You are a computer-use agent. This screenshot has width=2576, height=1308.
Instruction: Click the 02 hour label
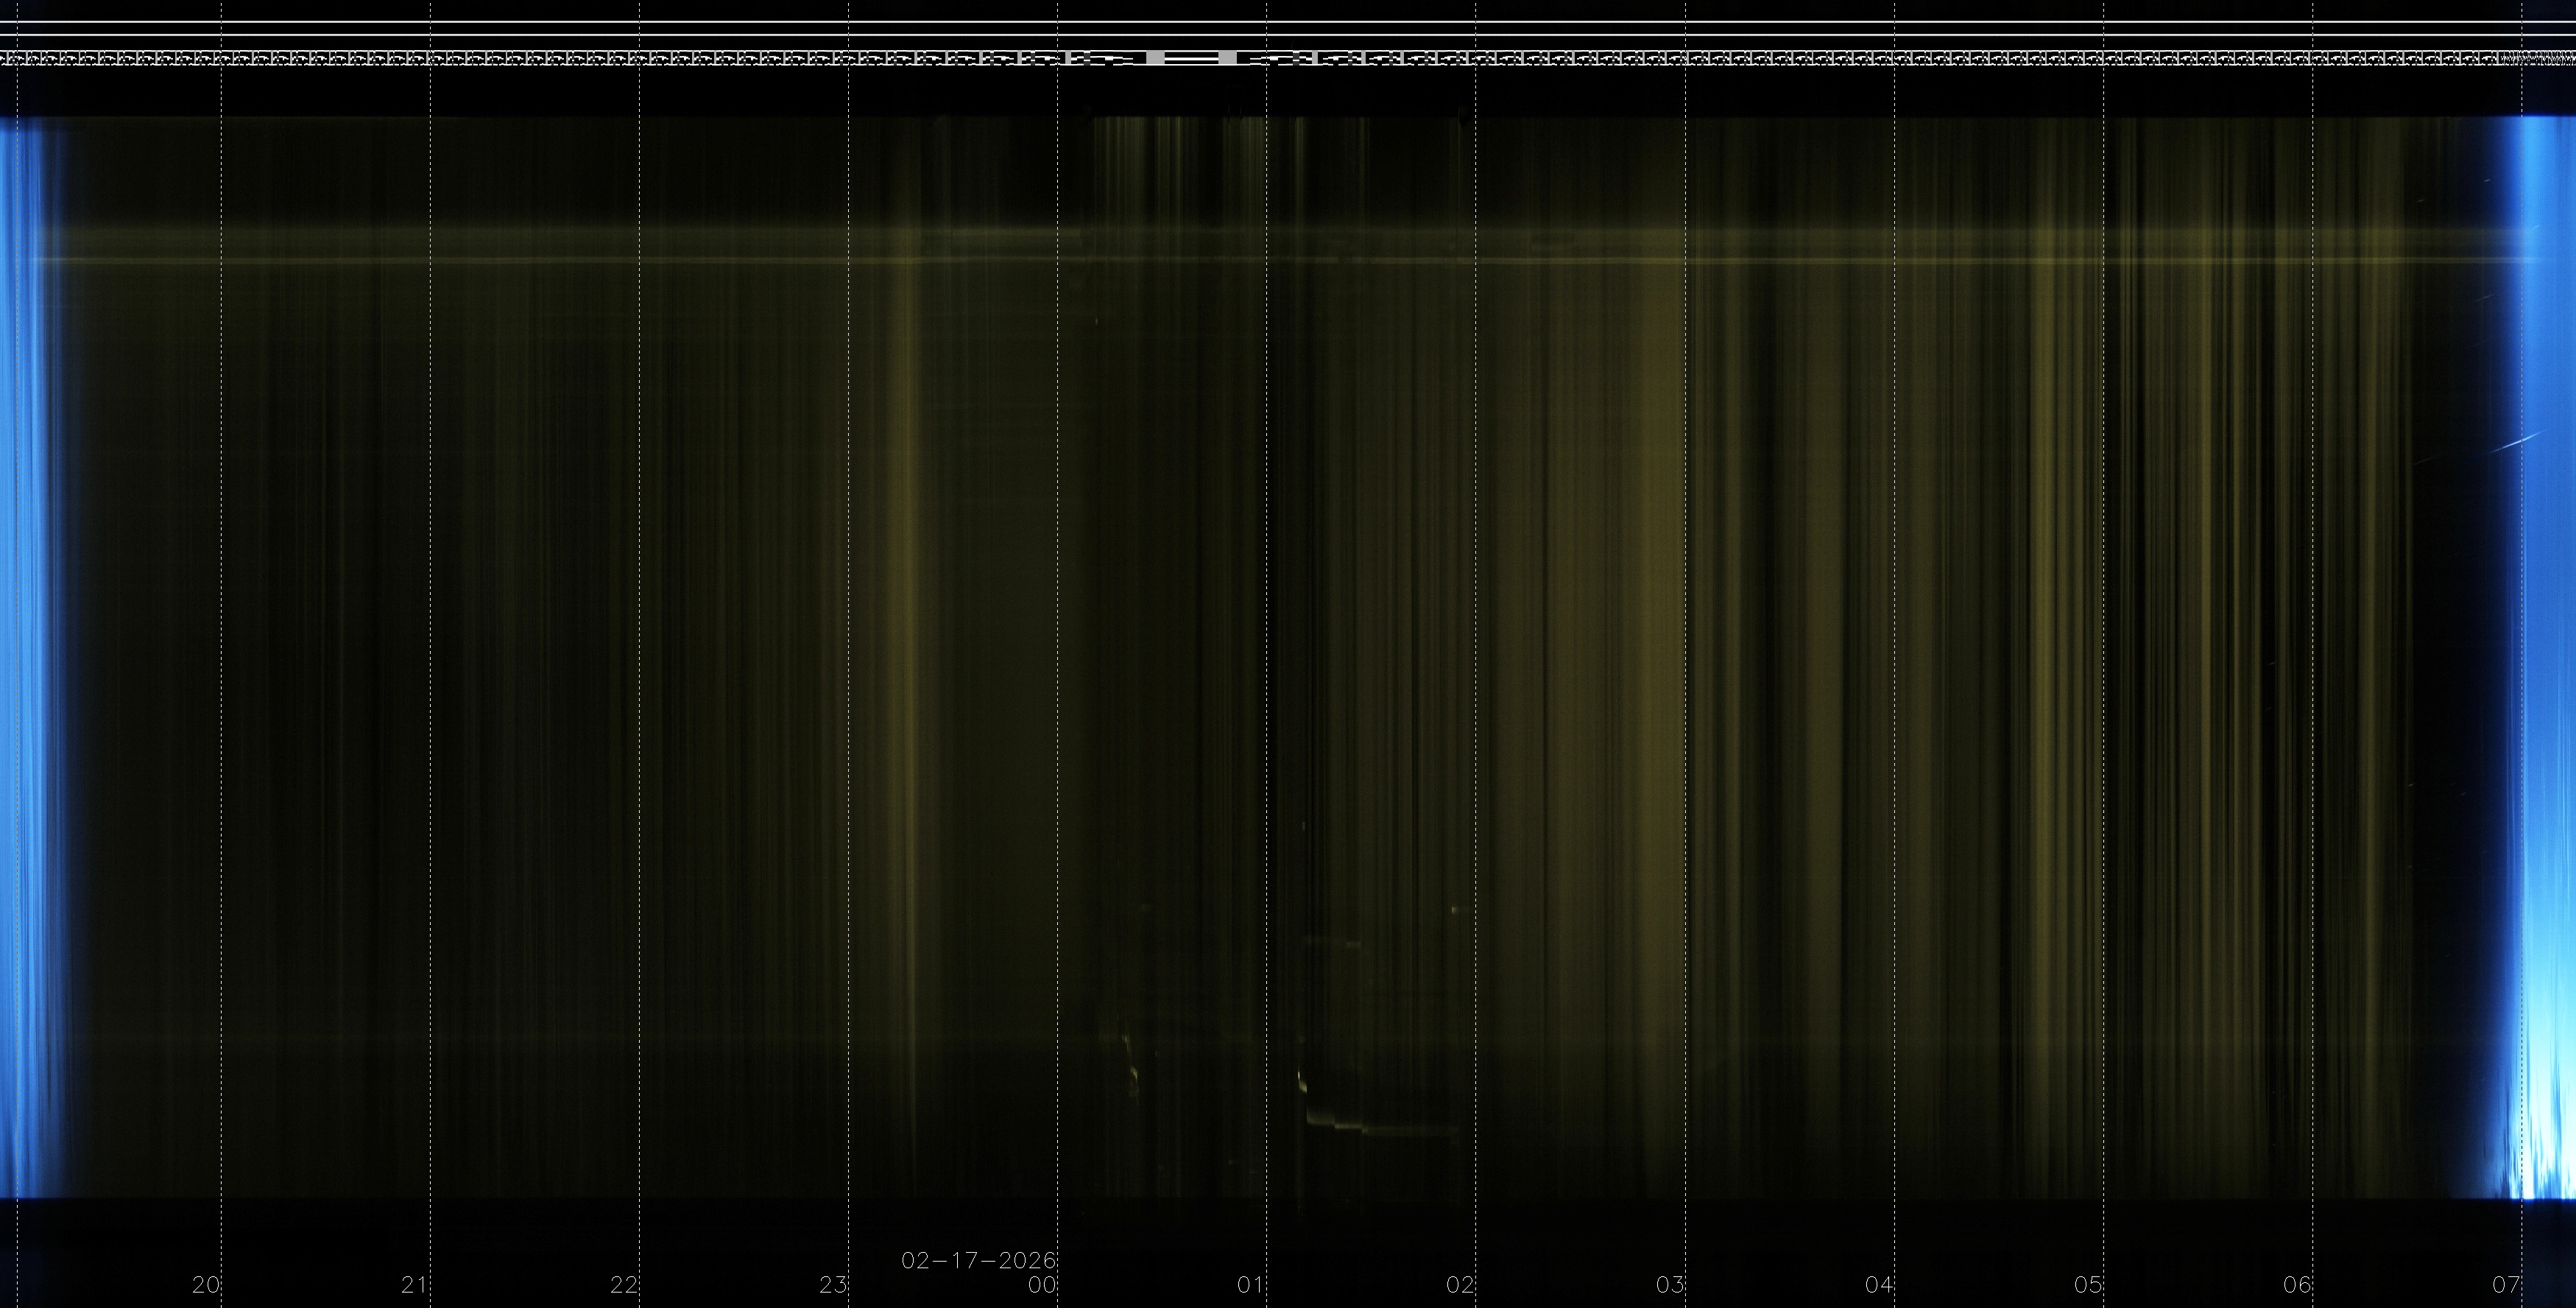1460,1285
